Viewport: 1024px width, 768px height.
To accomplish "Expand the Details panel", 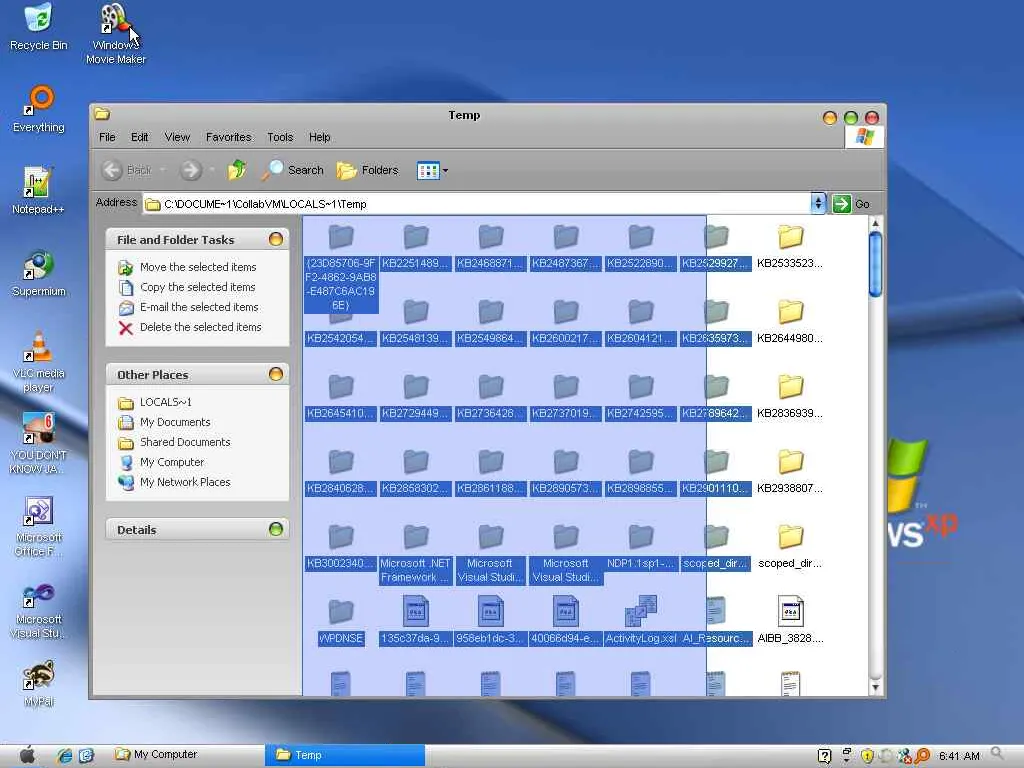I will point(276,529).
